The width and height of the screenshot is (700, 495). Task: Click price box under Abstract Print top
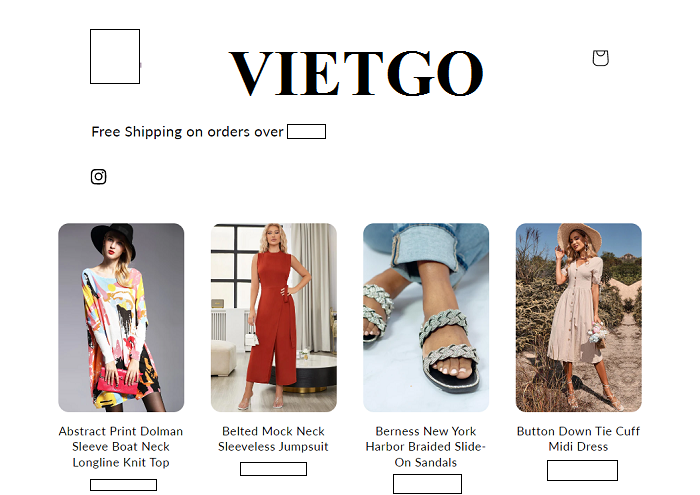(x=124, y=485)
